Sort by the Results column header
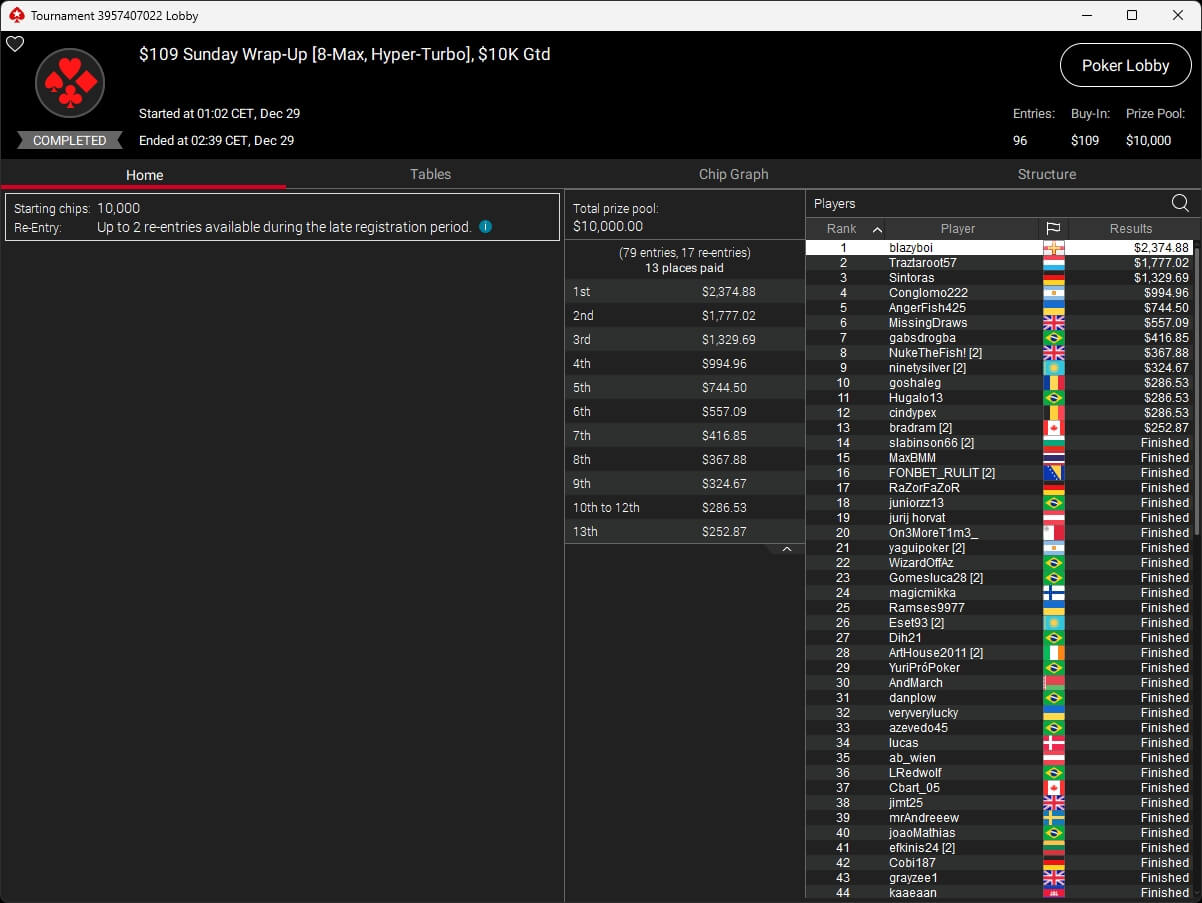1202x903 pixels. pyautogui.click(x=1130, y=228)
